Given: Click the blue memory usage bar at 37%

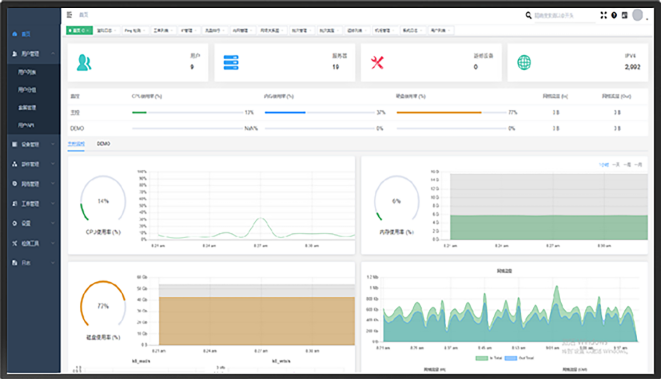Looking at the screenshot, I should (x=285, y=113).
